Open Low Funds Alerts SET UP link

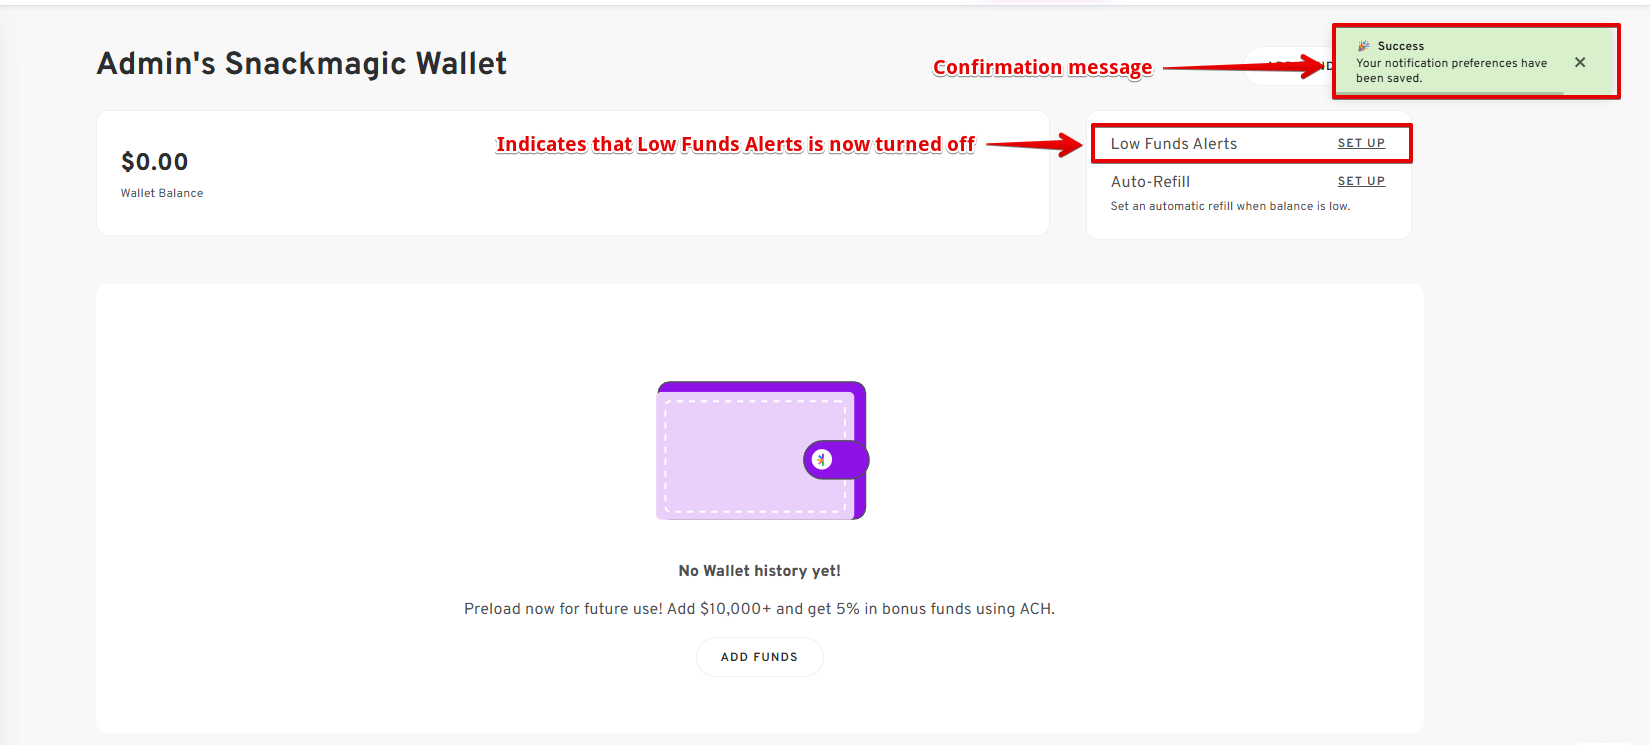point(1361,143)
